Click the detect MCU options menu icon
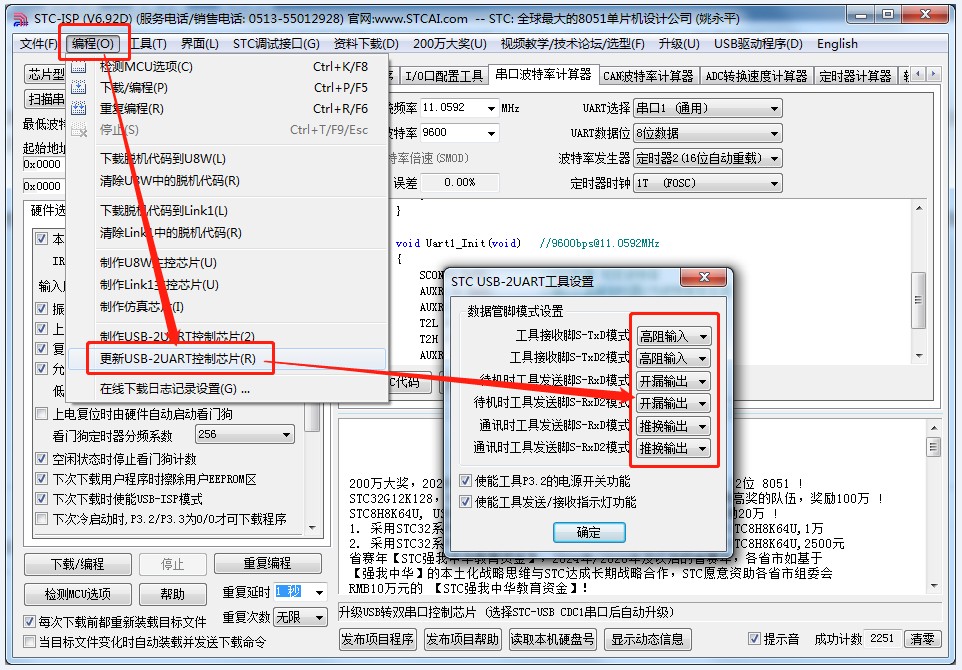The image size is (962, 670). [79, 67]
